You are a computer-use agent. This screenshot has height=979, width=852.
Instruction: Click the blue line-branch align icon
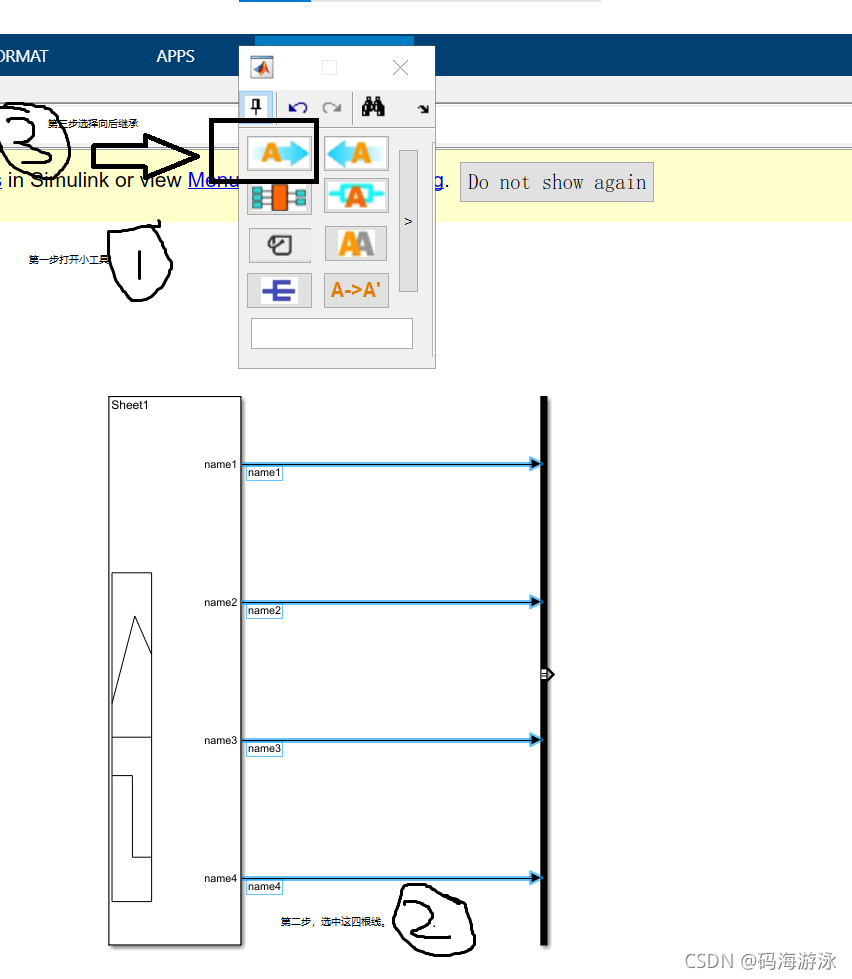point(279,290)
